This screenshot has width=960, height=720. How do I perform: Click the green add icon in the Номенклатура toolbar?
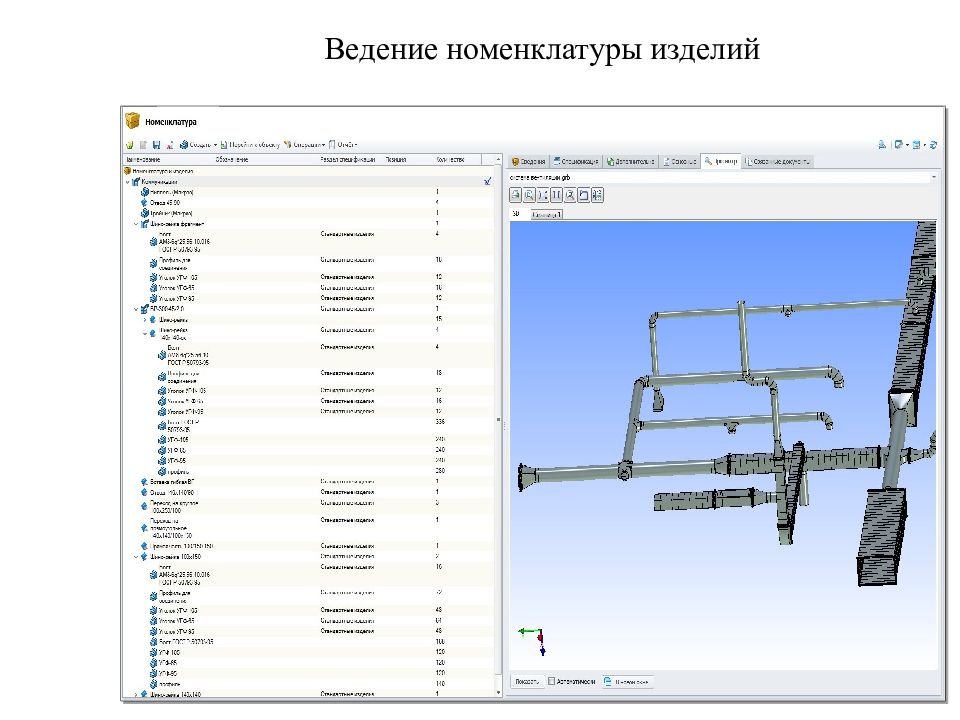click(x=130, y=144)
